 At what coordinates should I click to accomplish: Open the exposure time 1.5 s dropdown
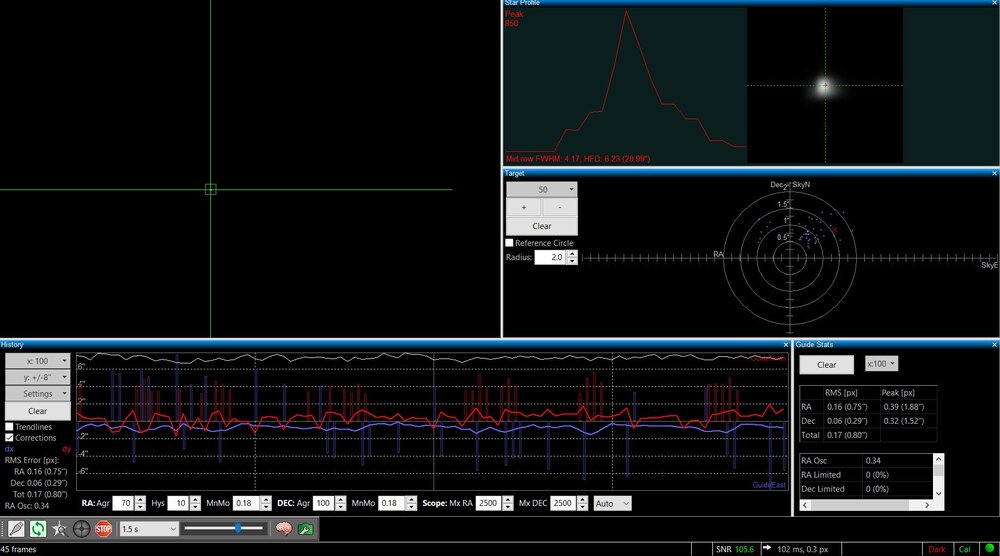point(148,528)
